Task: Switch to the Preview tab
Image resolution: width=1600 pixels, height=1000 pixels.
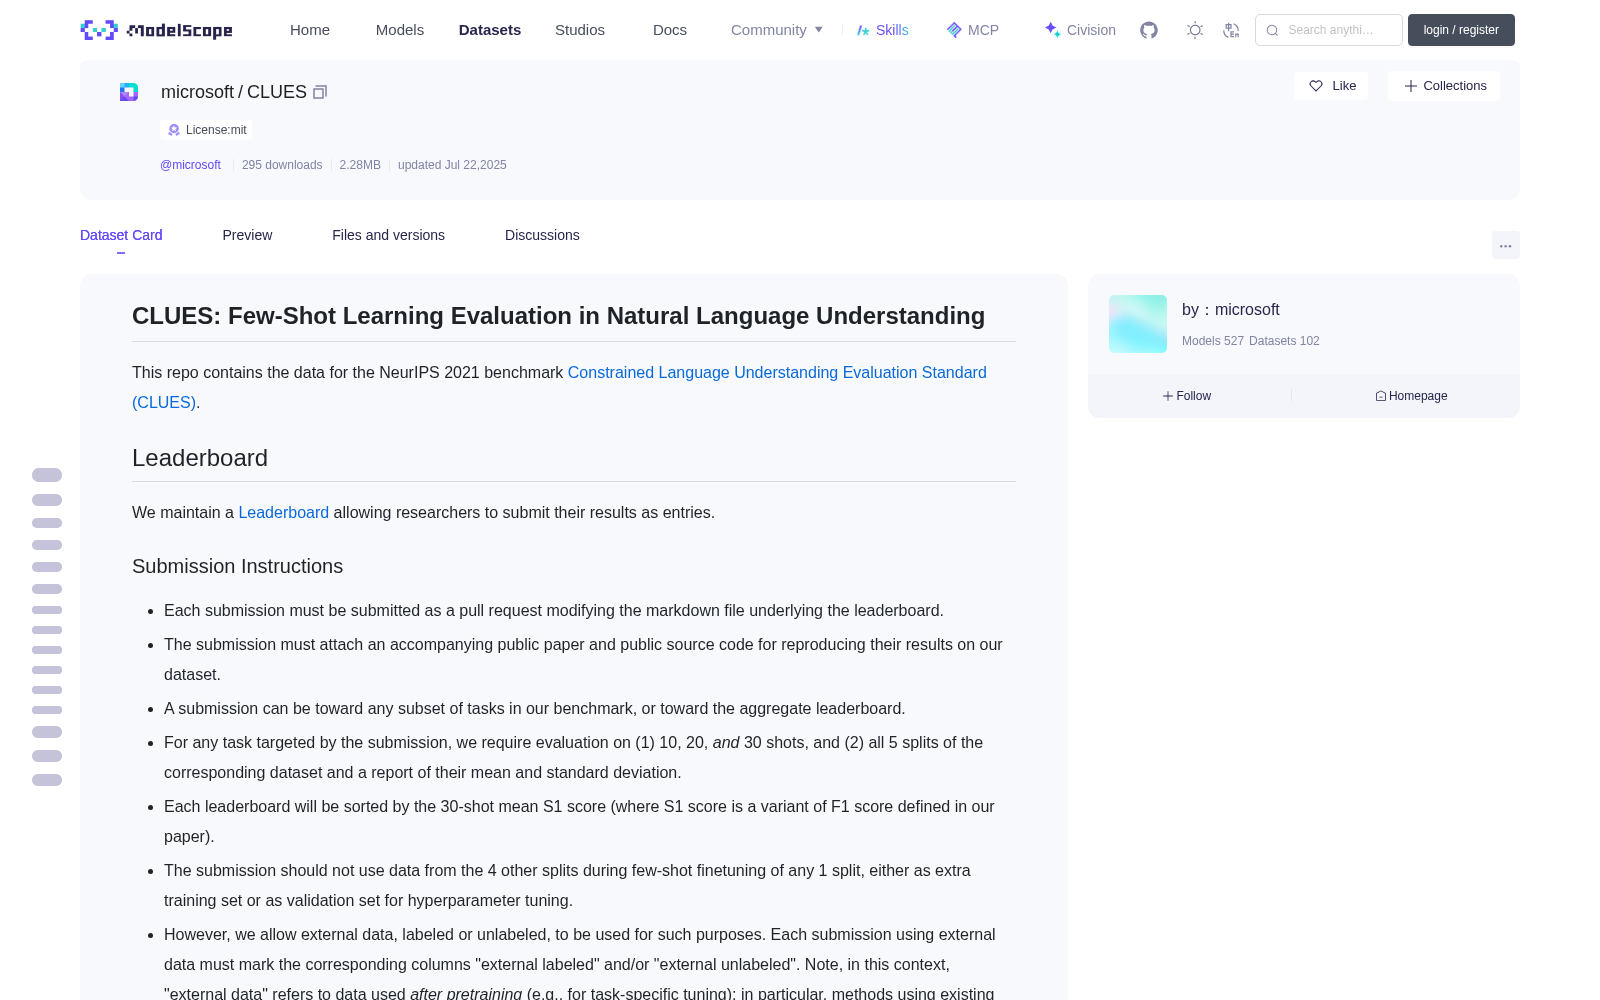Action: point(247,235)
